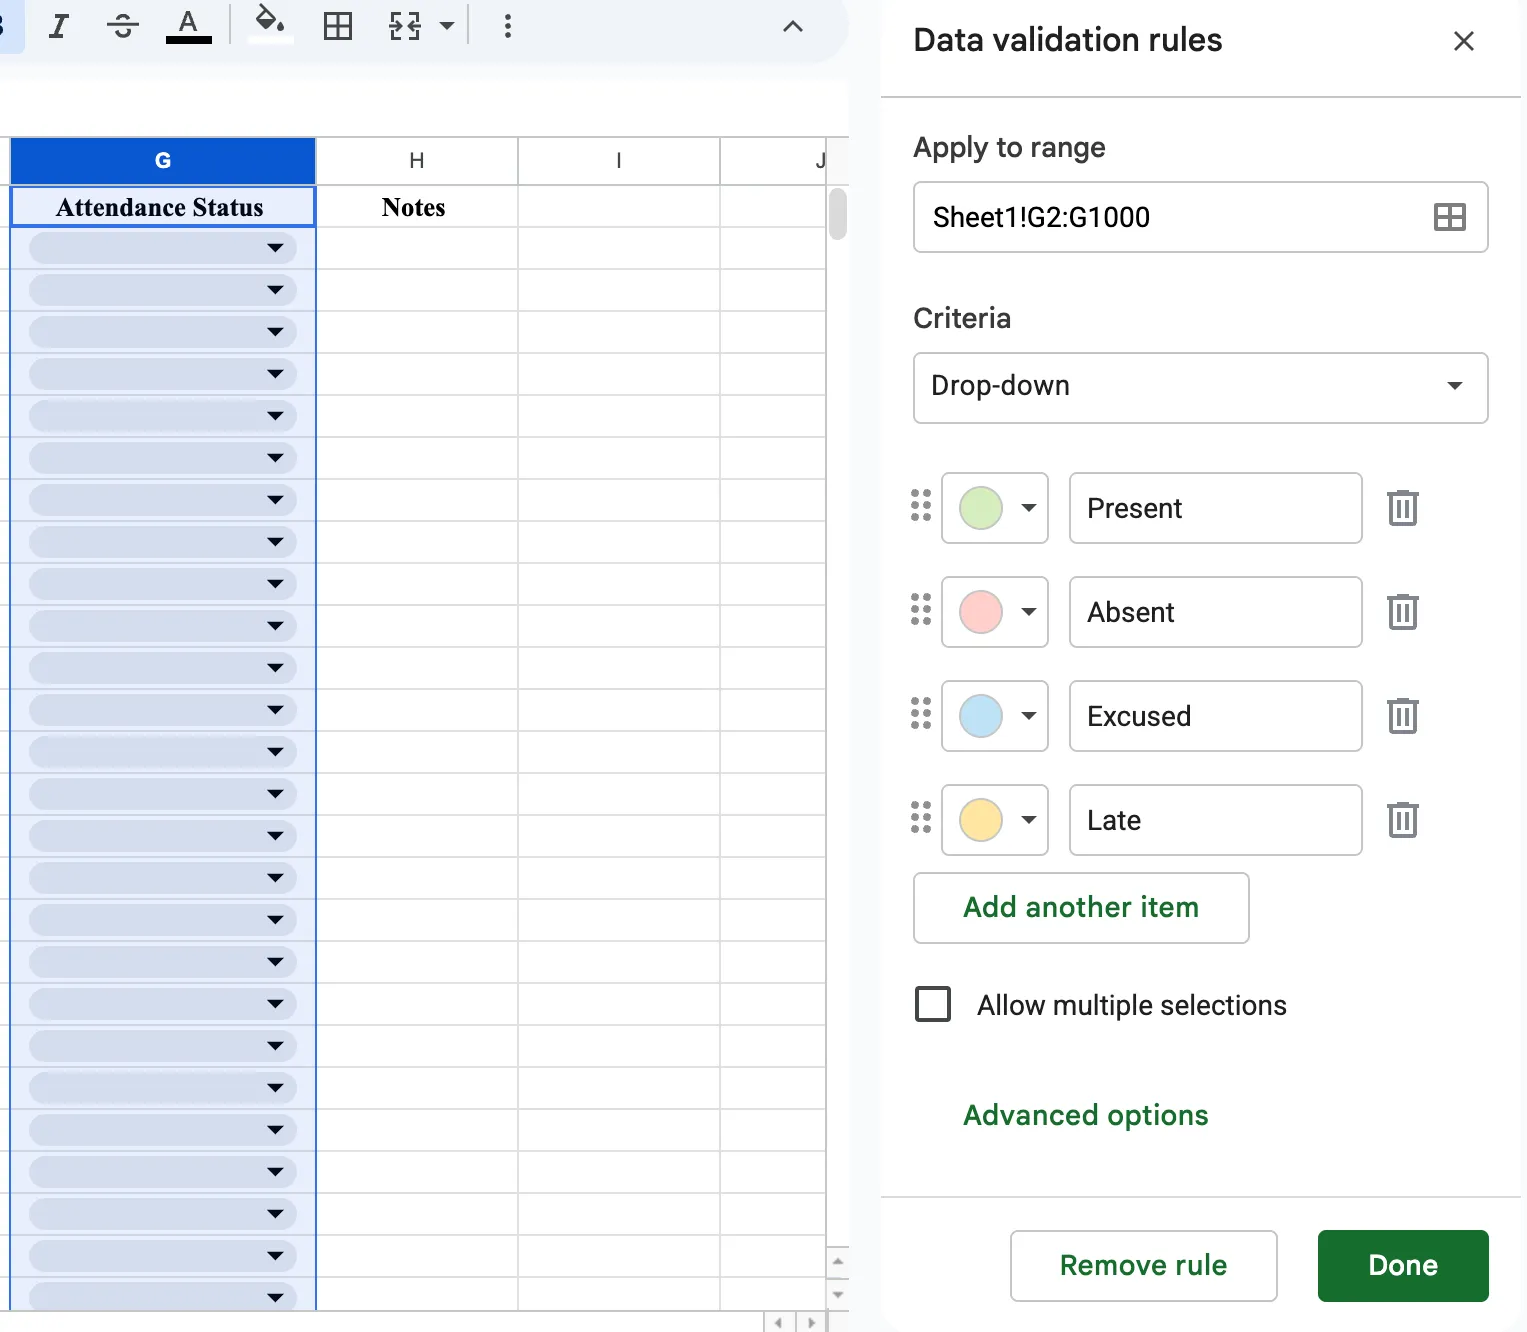Click the select data range grid icon

click(1450, 217)
